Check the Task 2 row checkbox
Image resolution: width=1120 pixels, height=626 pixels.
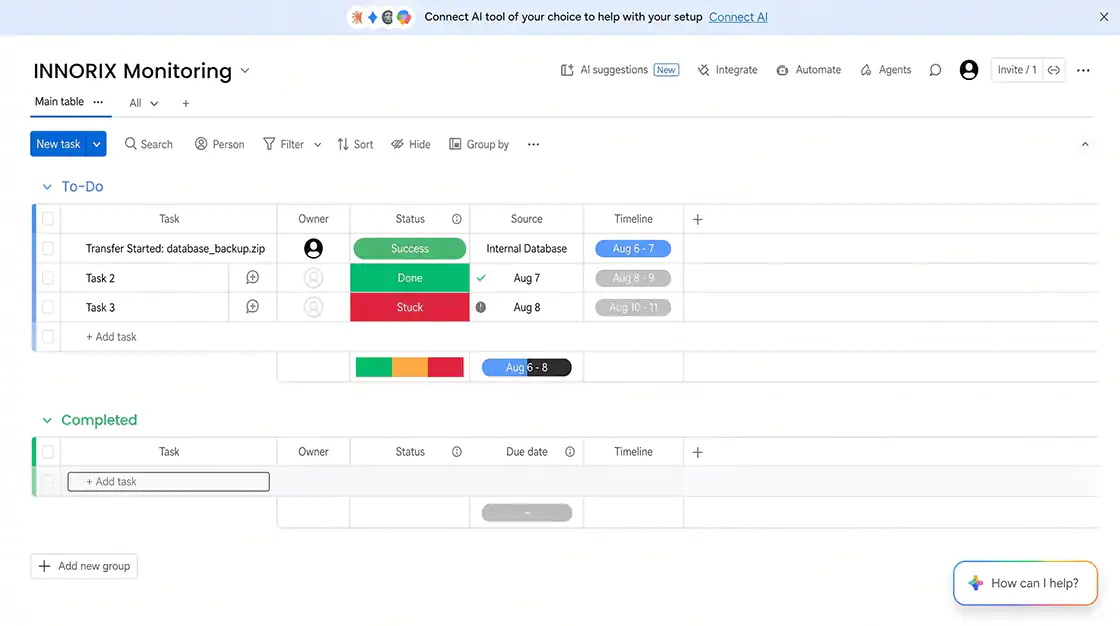[48, 278]
